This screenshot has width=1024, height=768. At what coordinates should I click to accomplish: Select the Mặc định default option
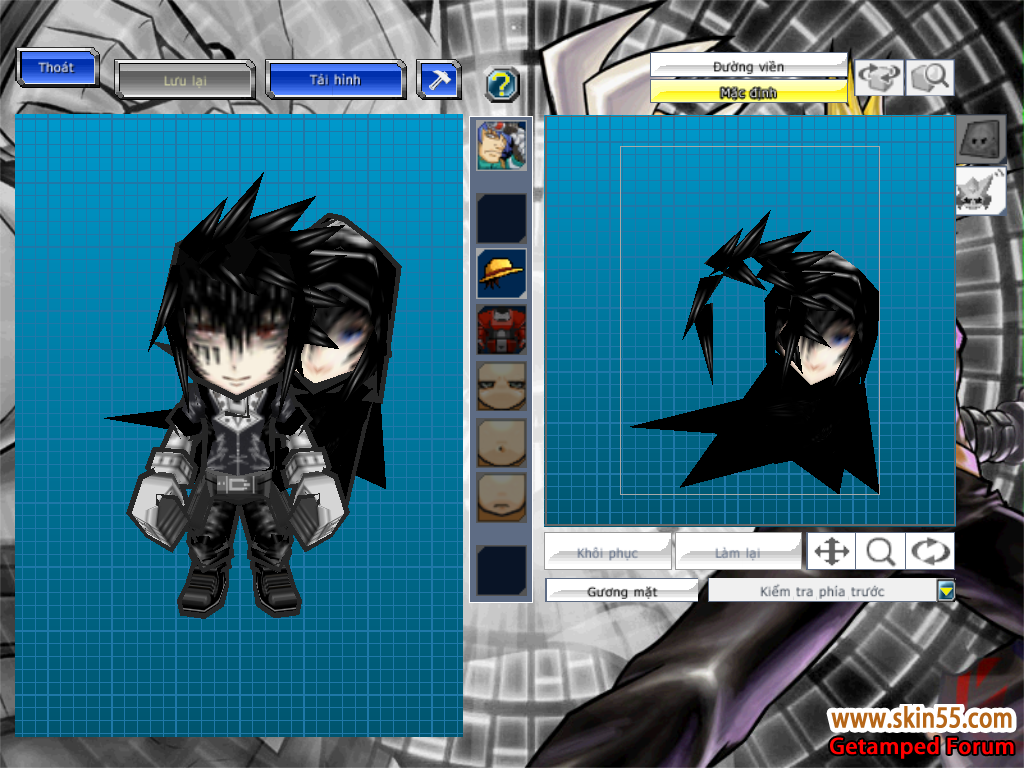point(748,92)
